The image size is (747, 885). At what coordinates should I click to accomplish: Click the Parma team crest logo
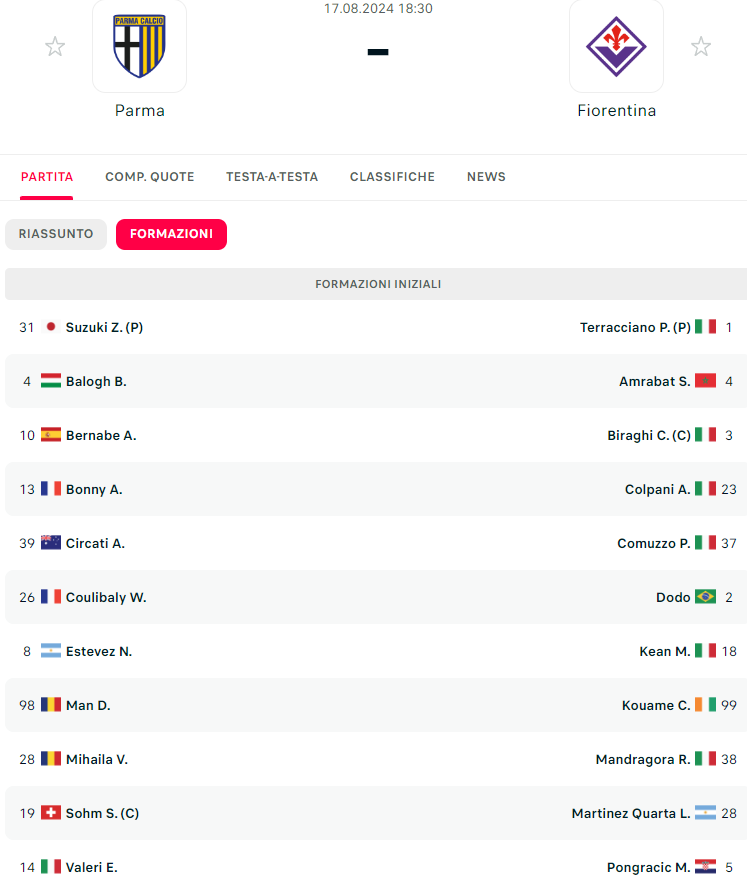(x=139, y=46)
